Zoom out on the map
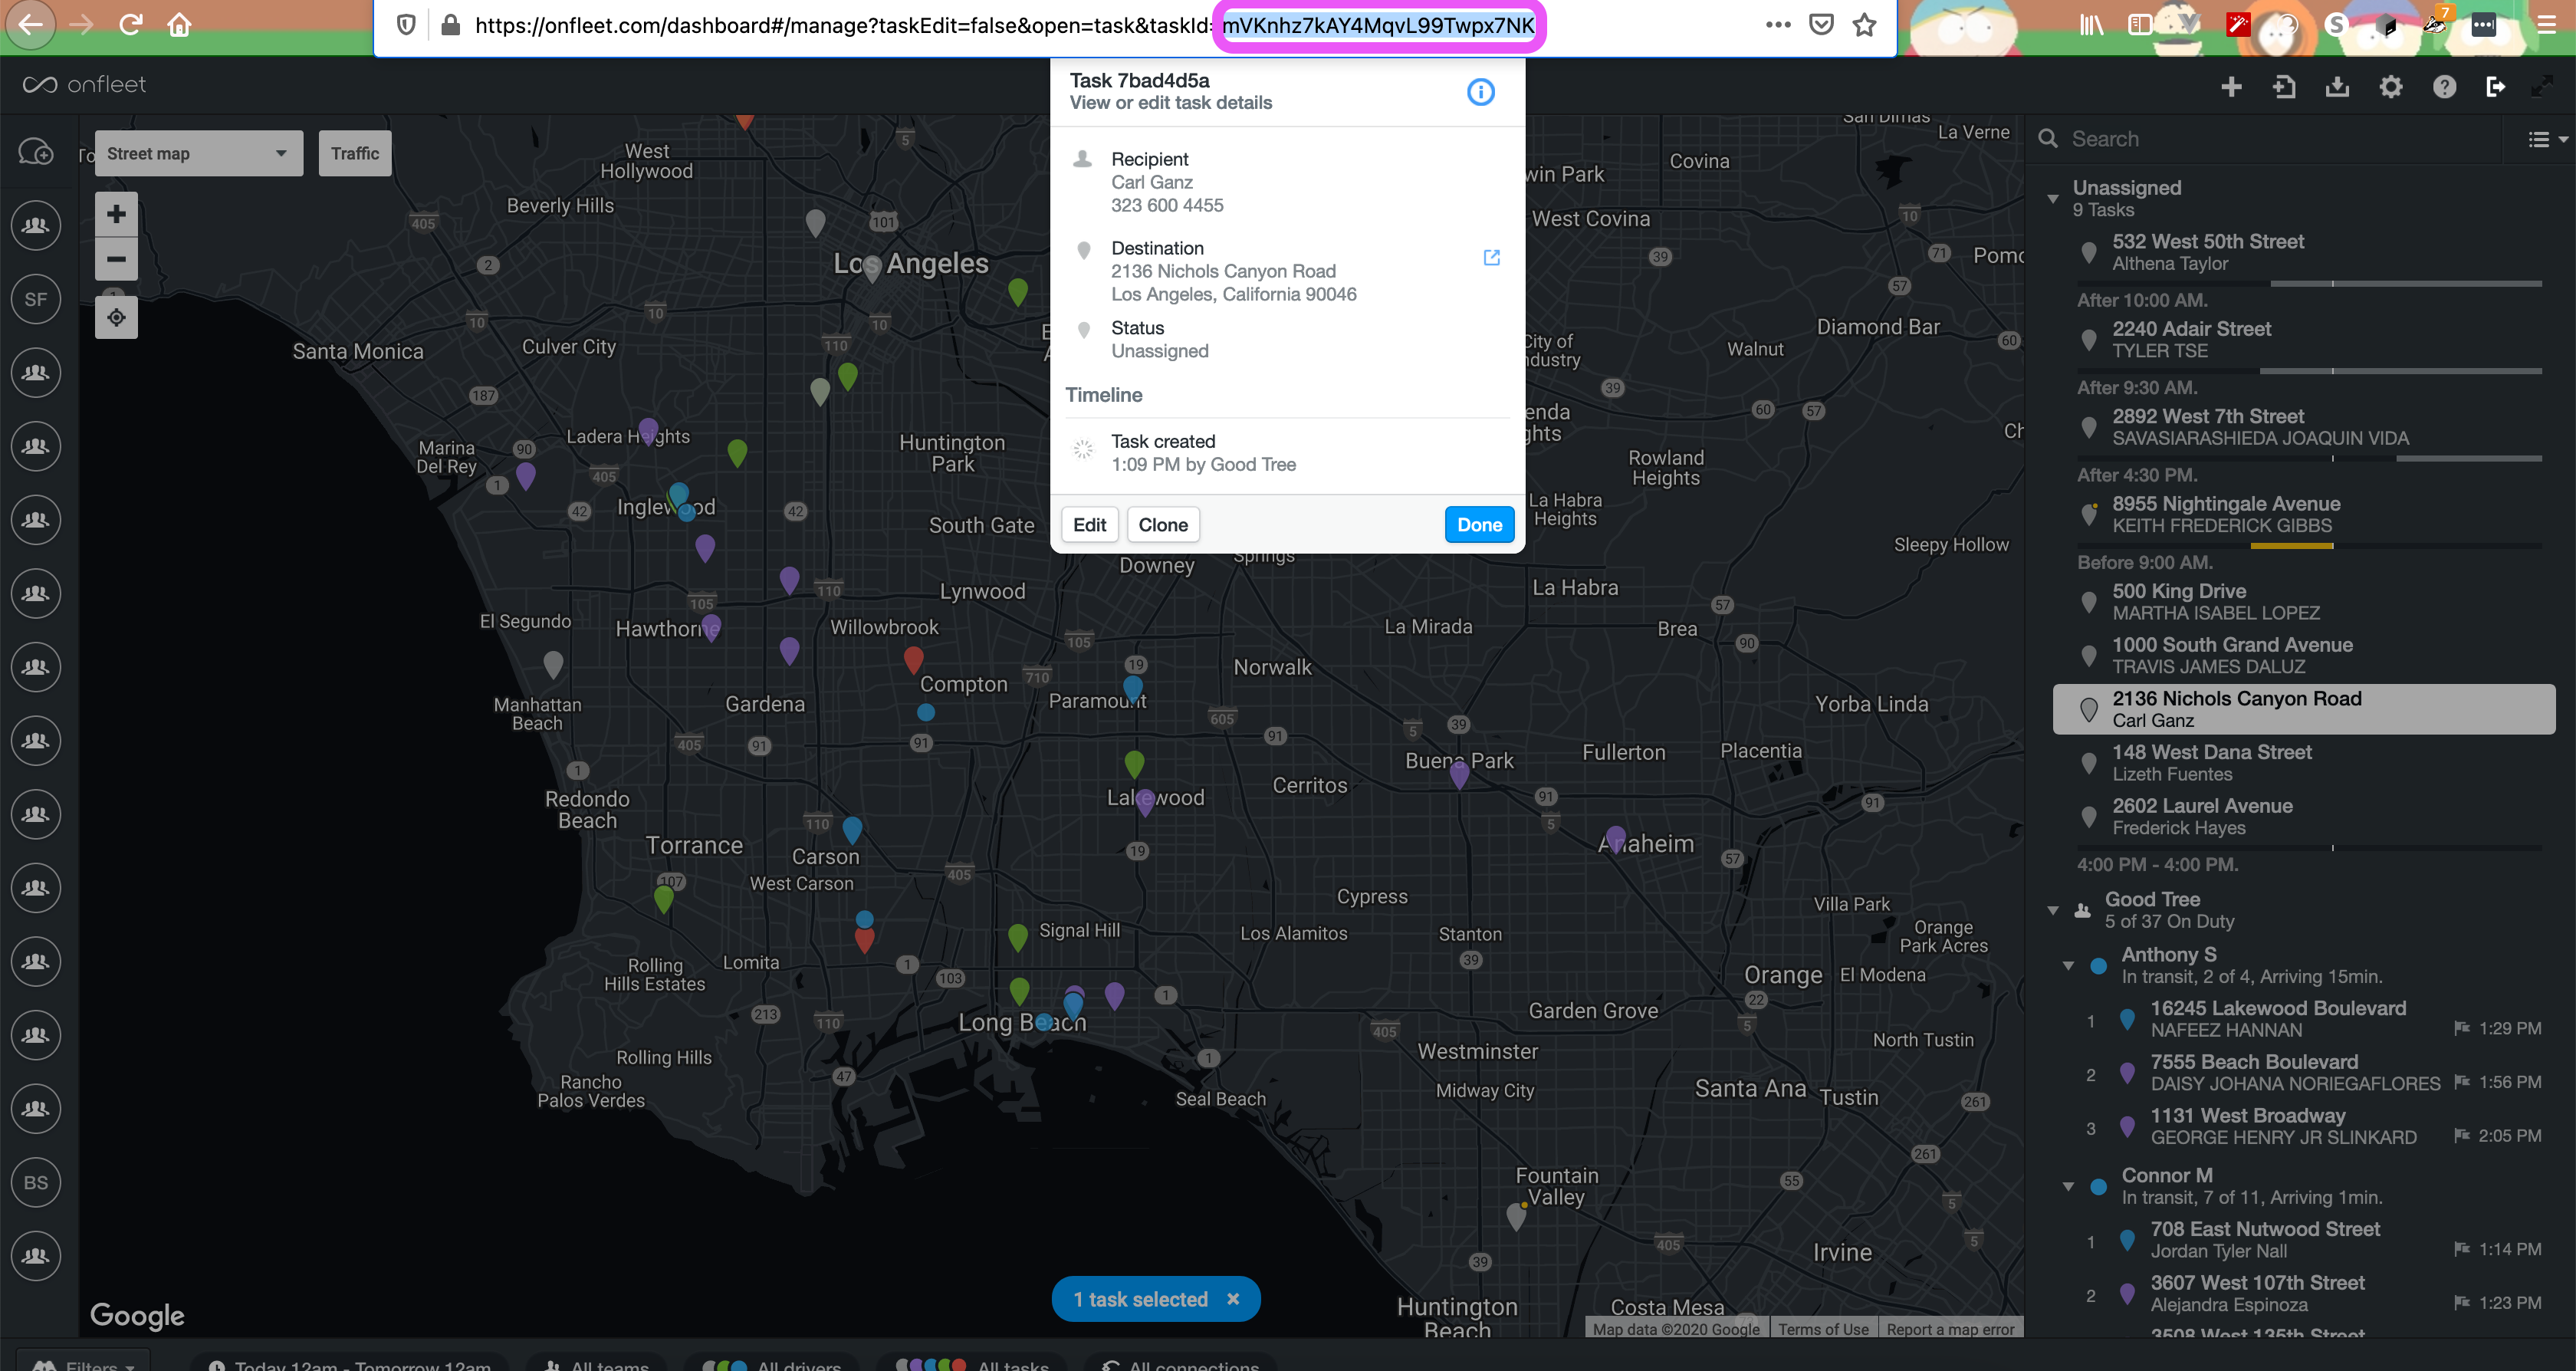This screenshot has width=2576, height=1371. tap(116, 259)
